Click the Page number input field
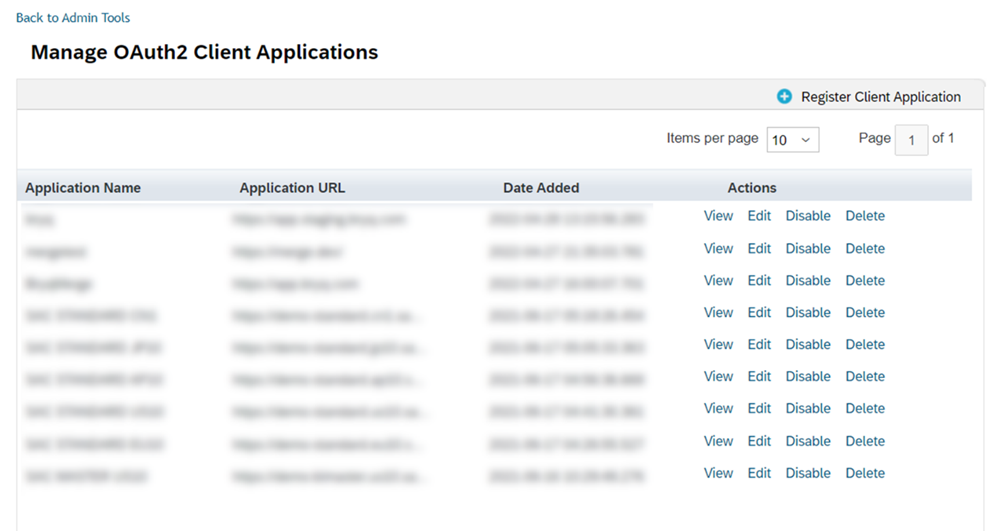The width and height of the screenshot is (990, 531). (x=911, y=140)
